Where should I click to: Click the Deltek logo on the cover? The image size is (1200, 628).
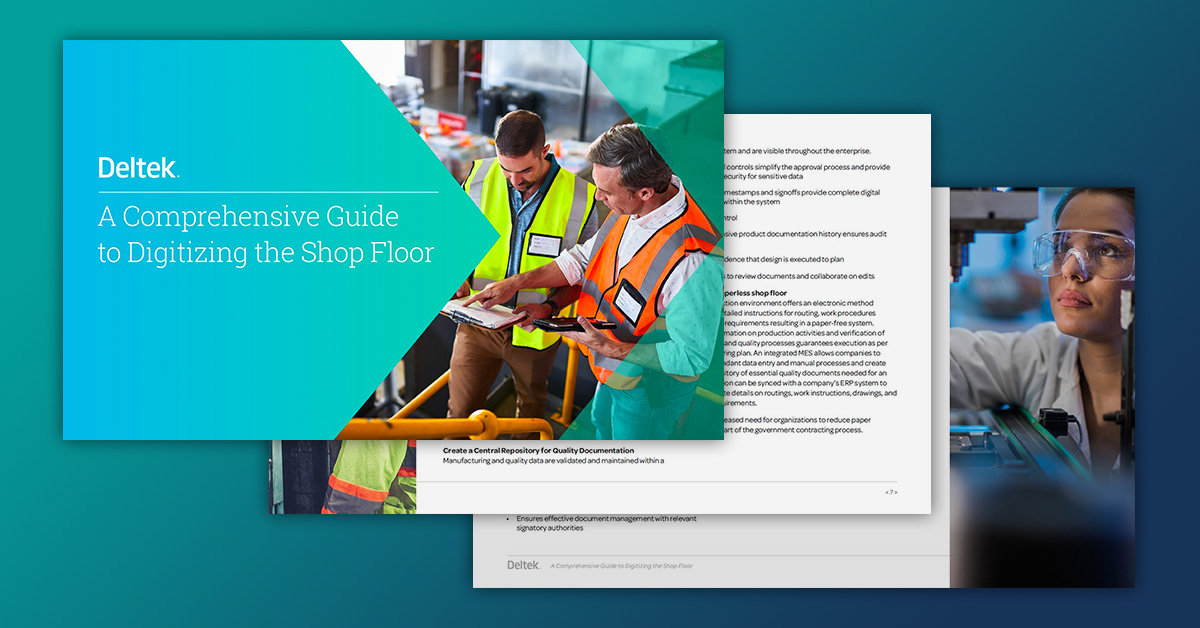click(x=139, y=167)
